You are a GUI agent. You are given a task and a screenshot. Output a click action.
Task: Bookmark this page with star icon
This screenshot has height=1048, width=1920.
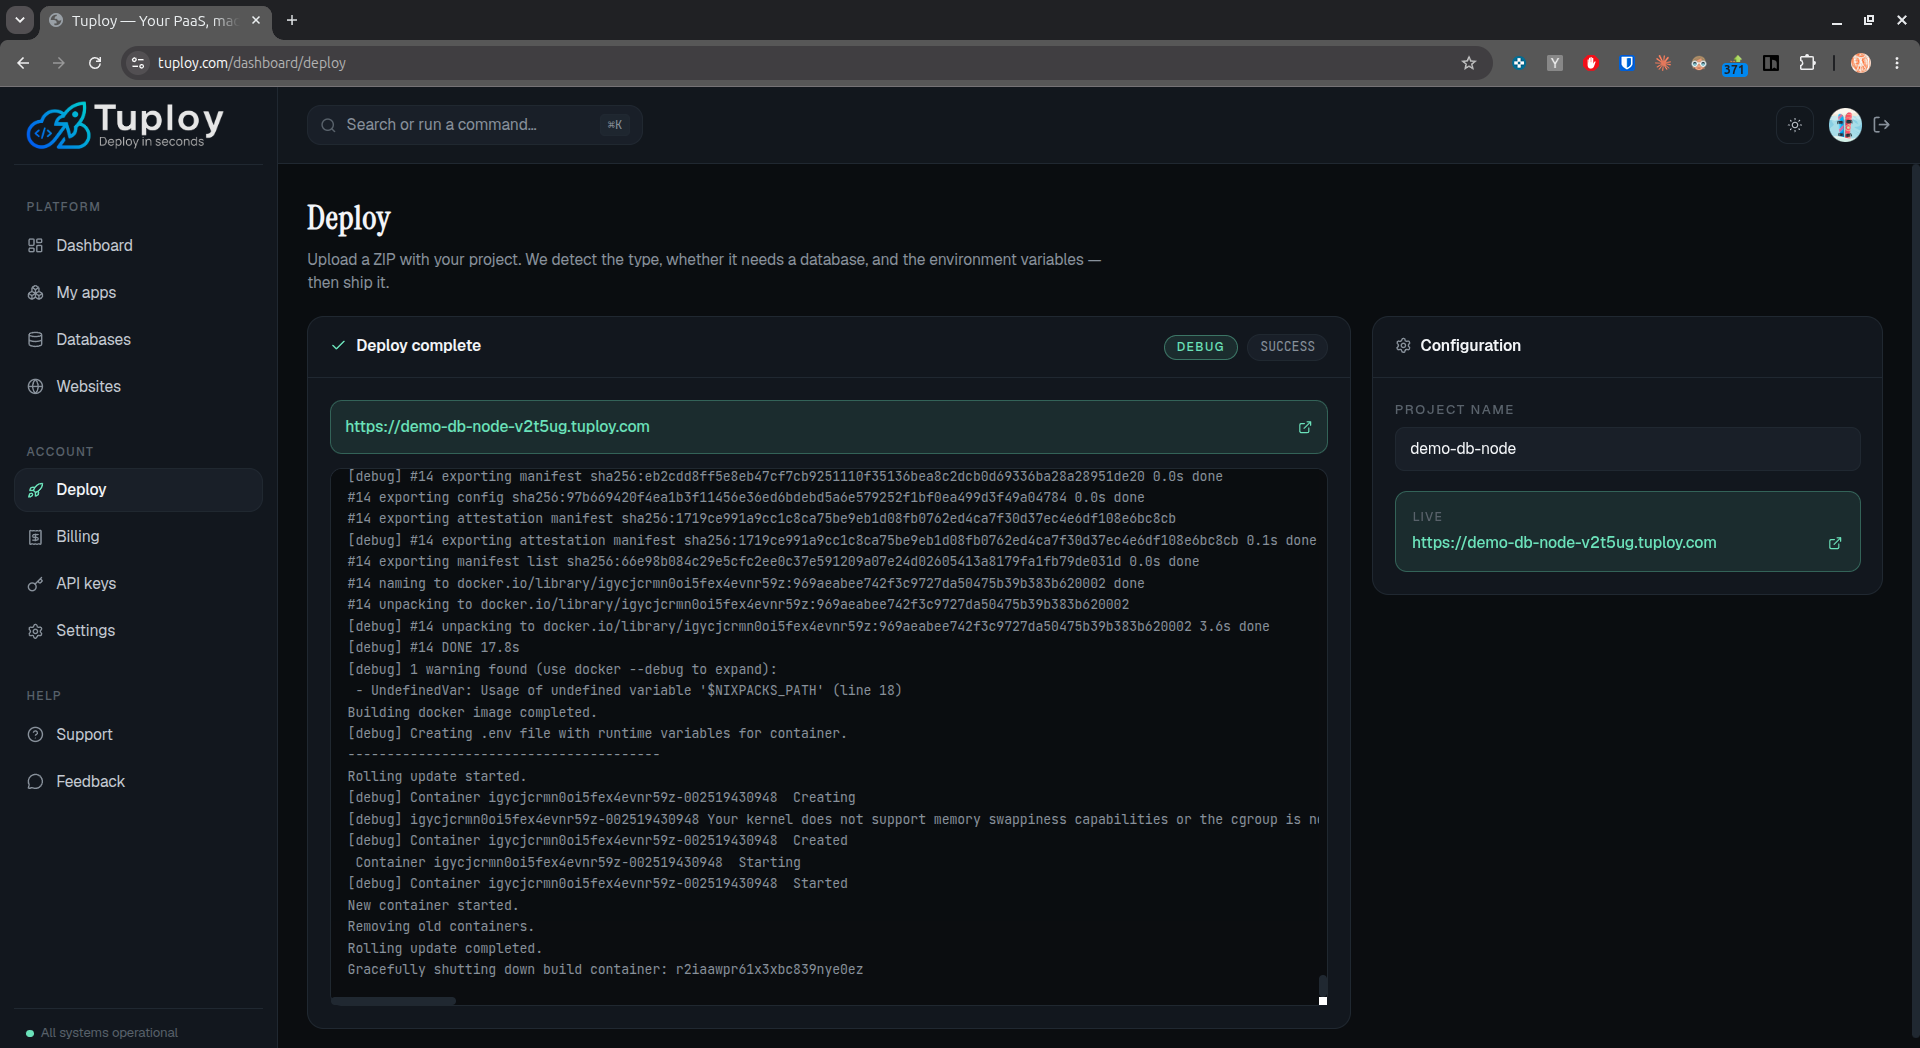pos(1469,63)
